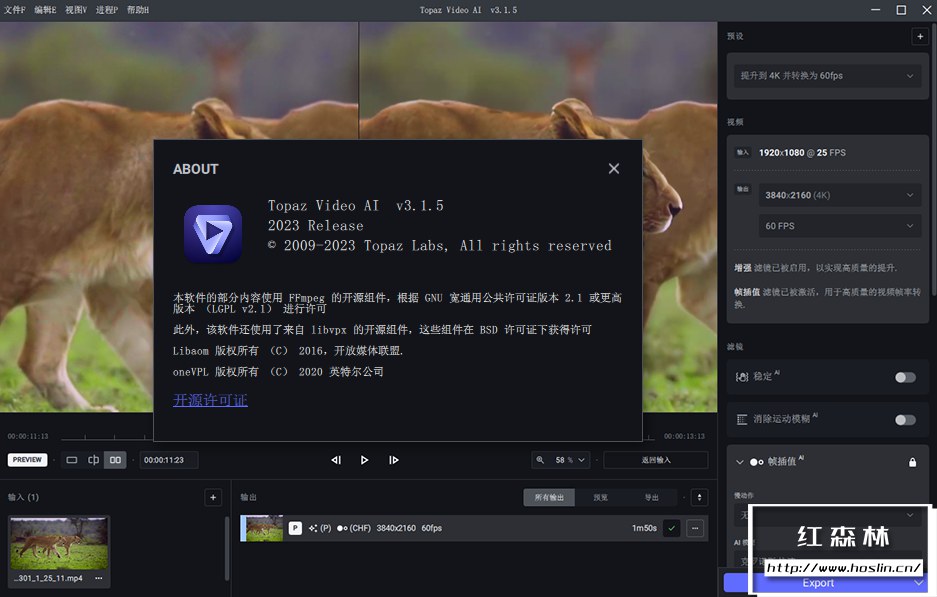Toggle the 消除运动模糊 switch

pos(905,420)
